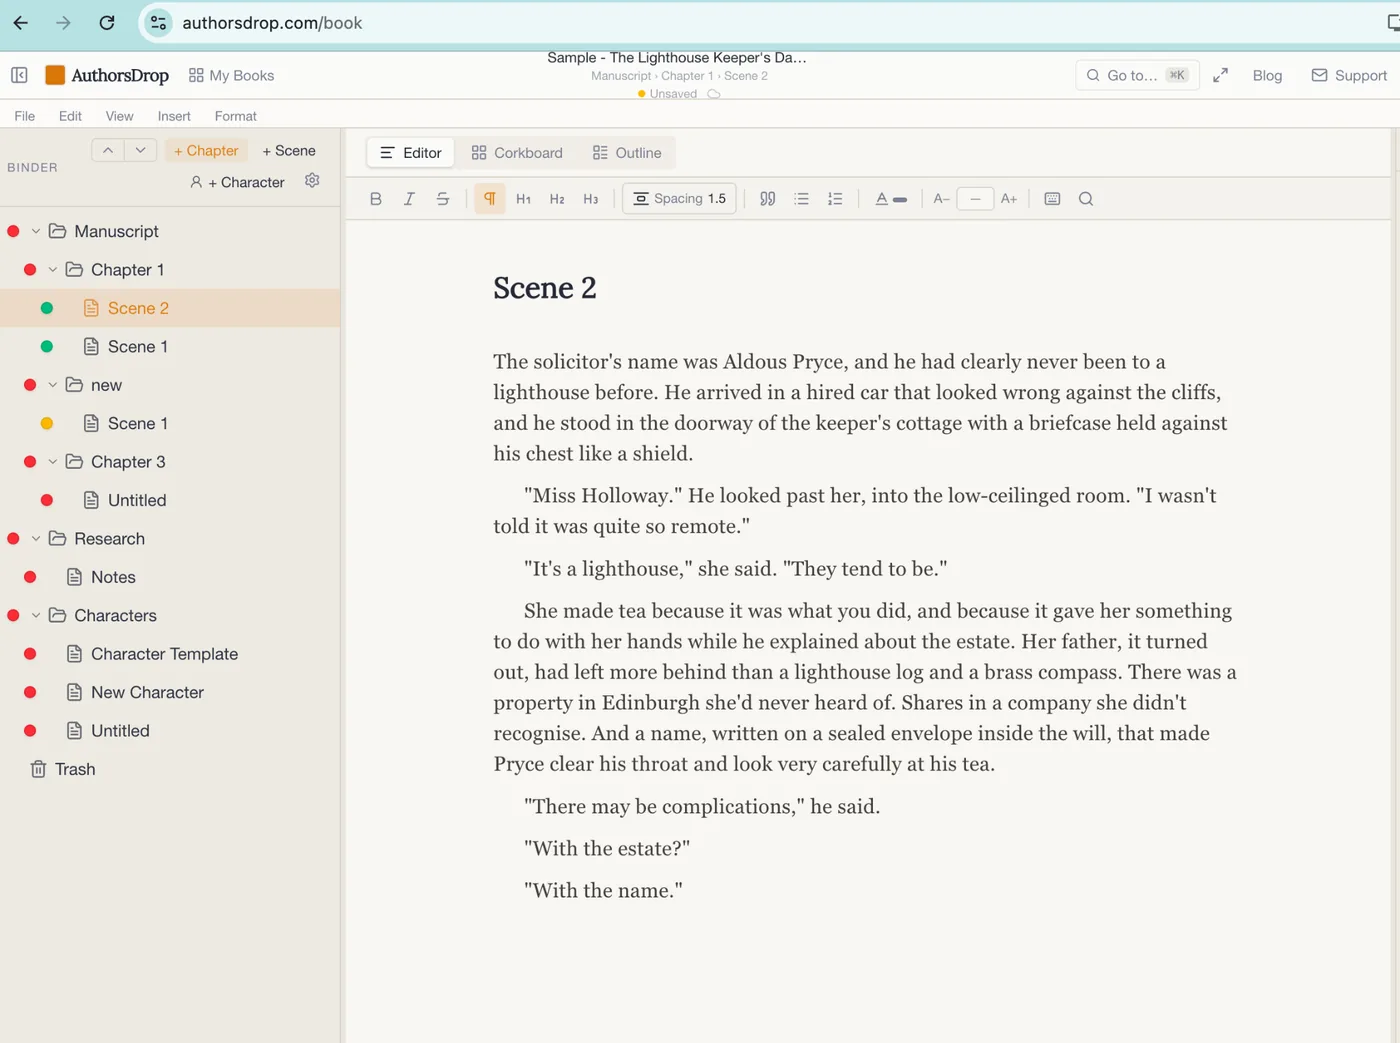
Task: Toggle strikethrough formatting
Action: tap(443, 199)
